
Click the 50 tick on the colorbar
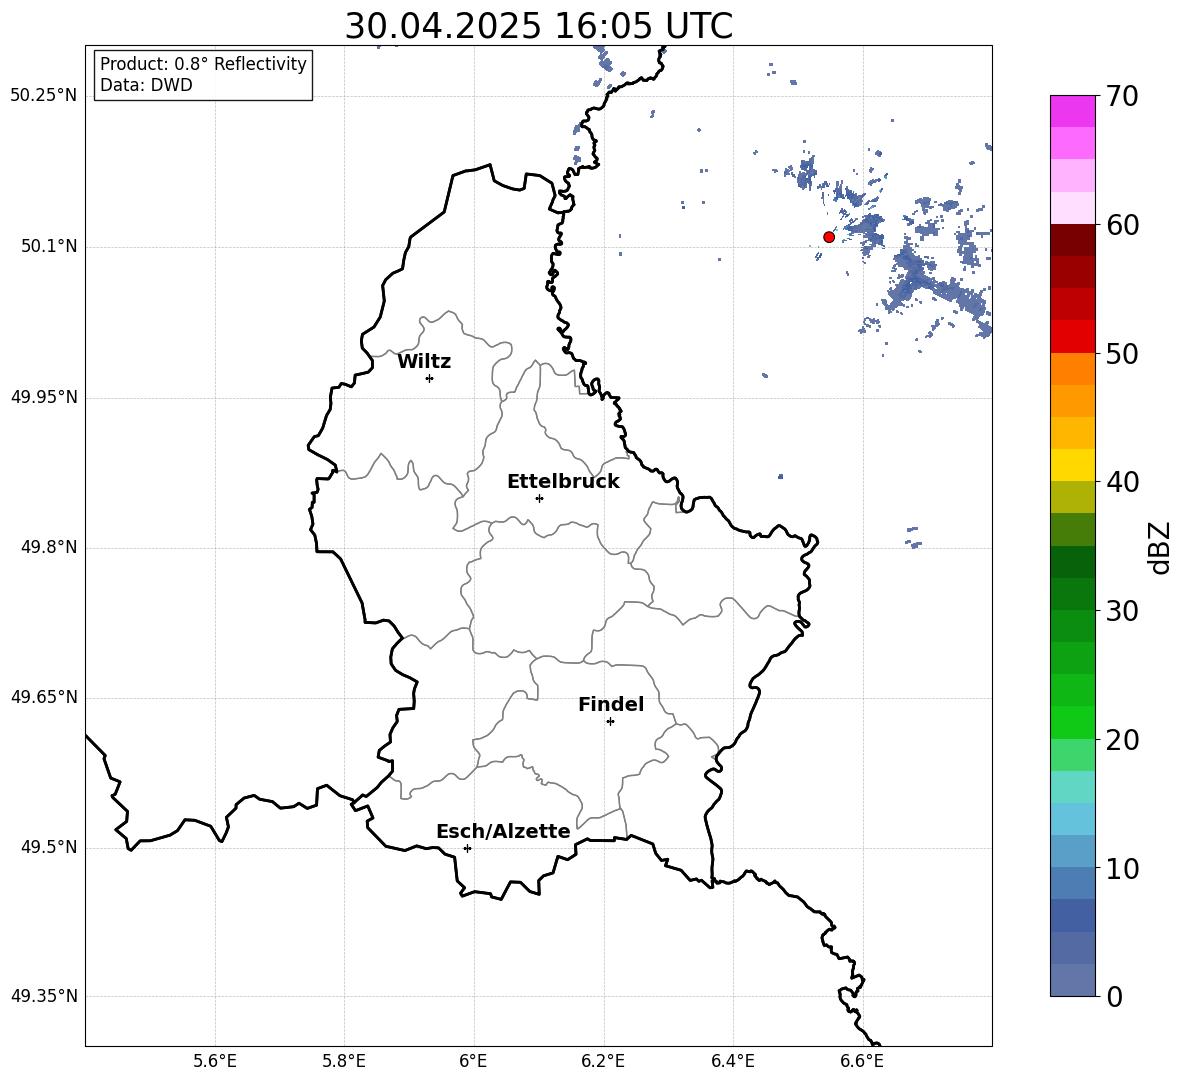point(1122,353)
